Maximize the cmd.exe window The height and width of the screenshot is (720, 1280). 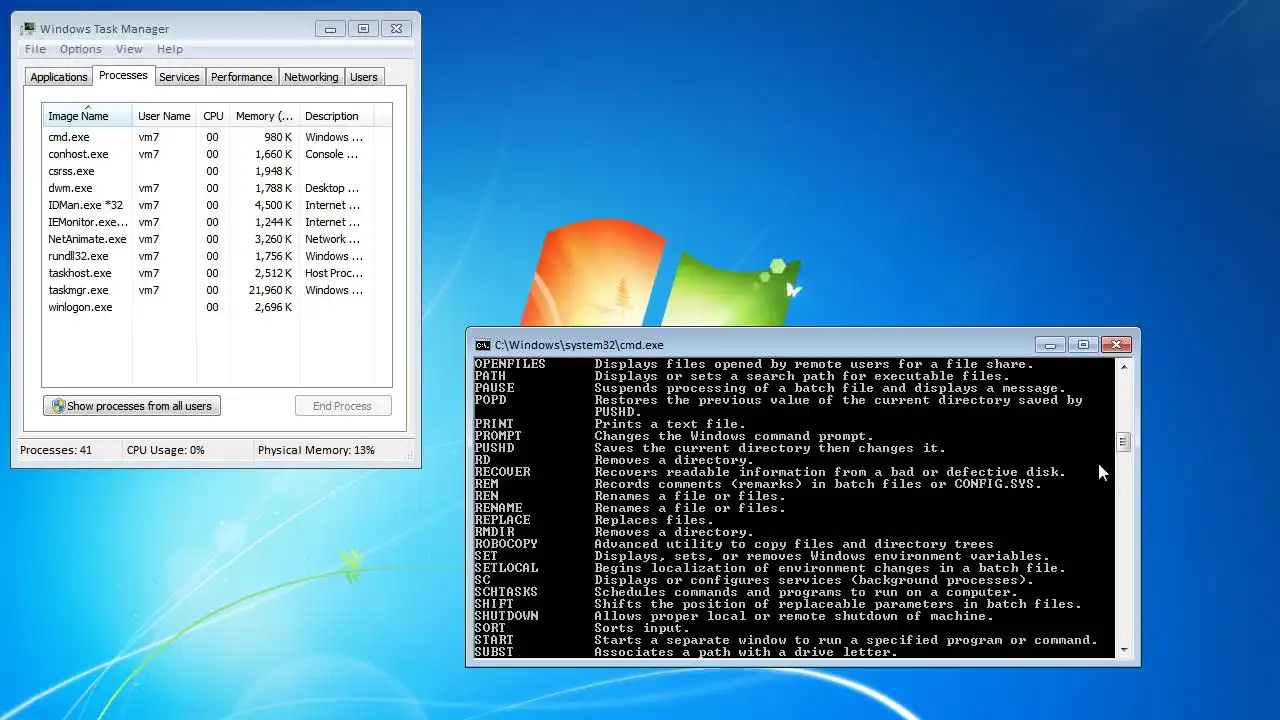click(1083, 345)
